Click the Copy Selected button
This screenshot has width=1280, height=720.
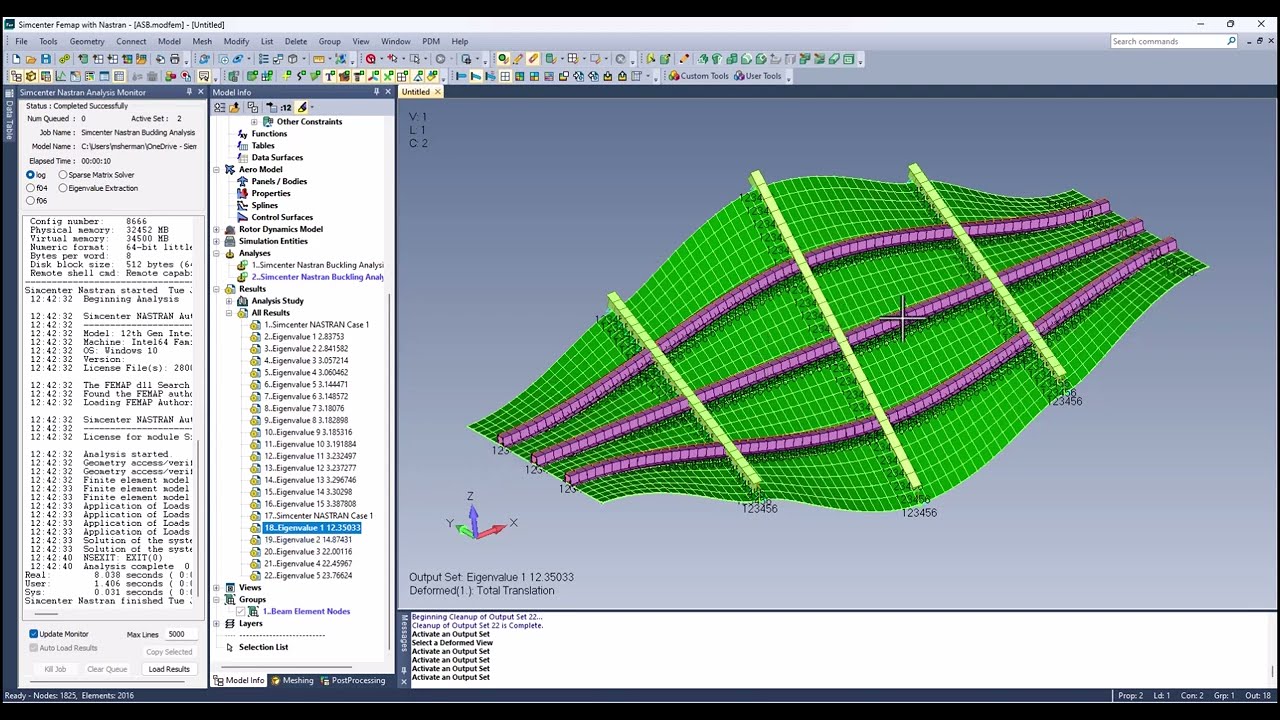[169, 652]
